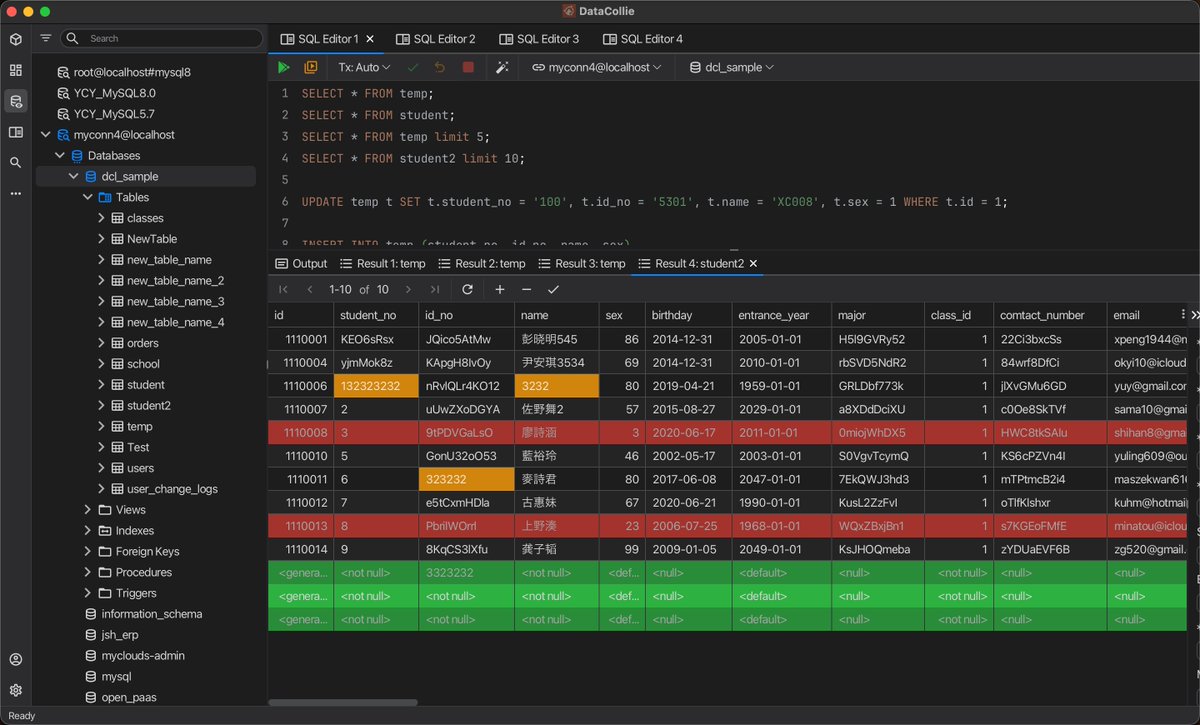
Task: Open the dcl_sample database dropdown in toolbar
Action: point(731,67)
